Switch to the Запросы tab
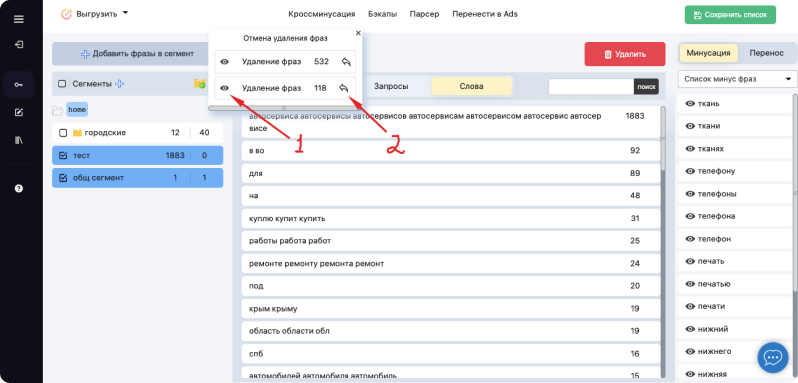The image size is (798, 383). [x=391, y=86]
